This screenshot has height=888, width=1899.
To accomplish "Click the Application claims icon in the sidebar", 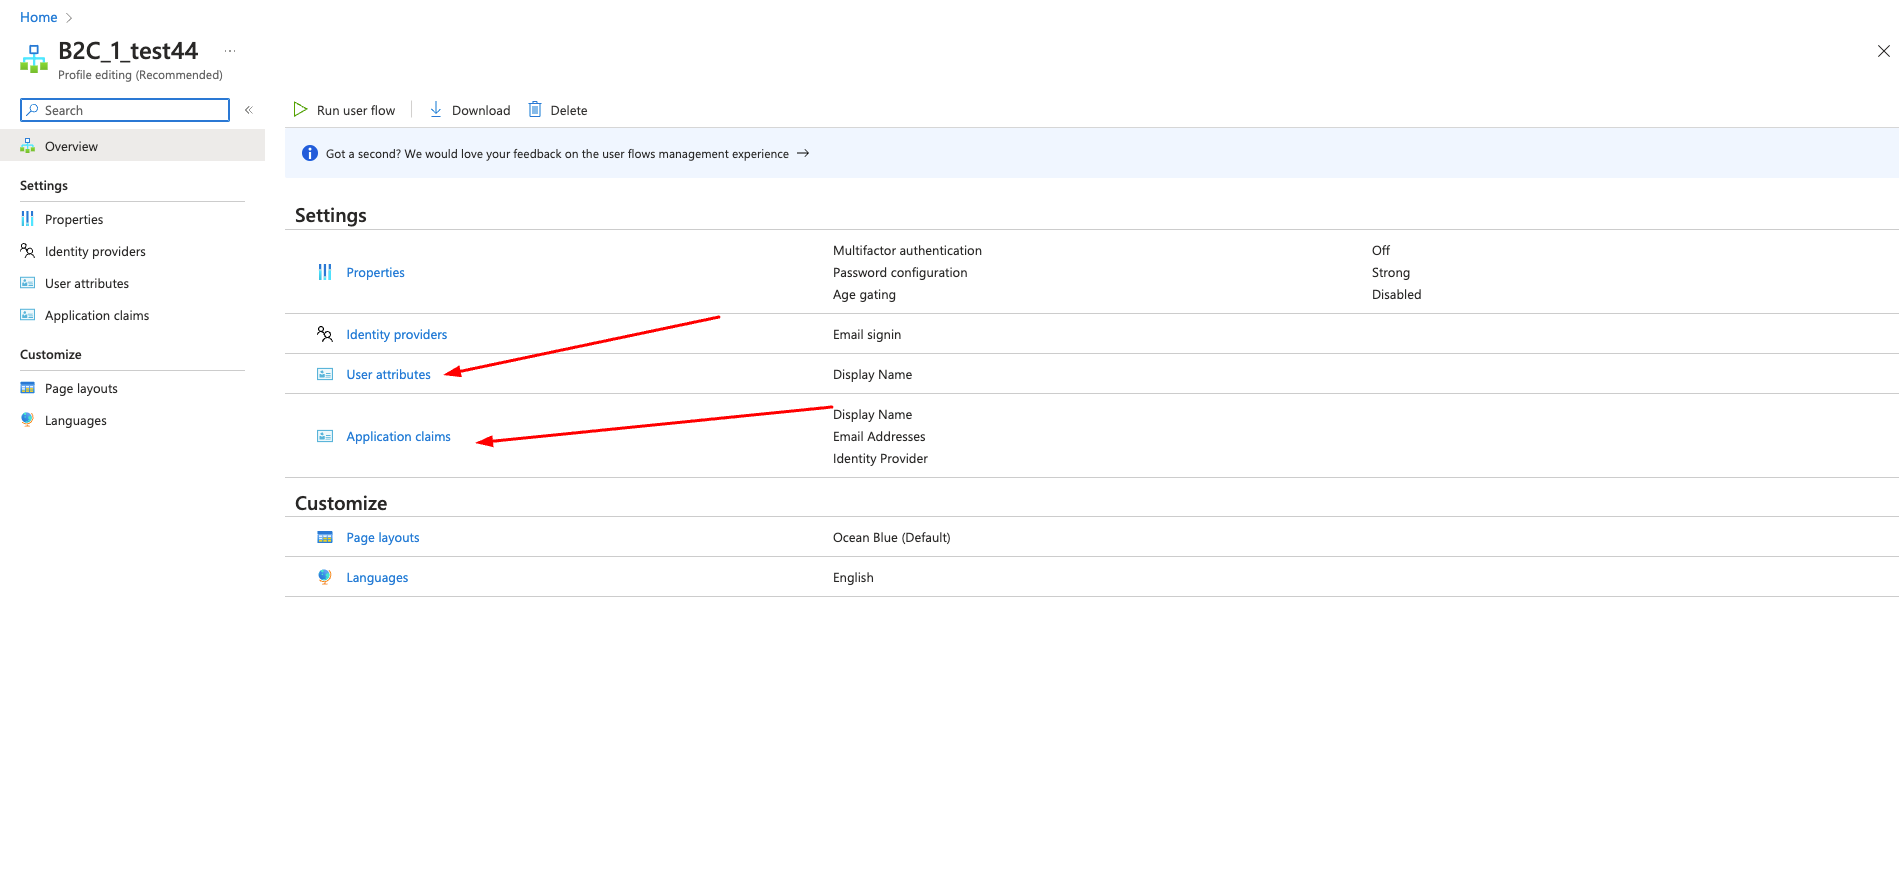I will (x=28, y=315).
